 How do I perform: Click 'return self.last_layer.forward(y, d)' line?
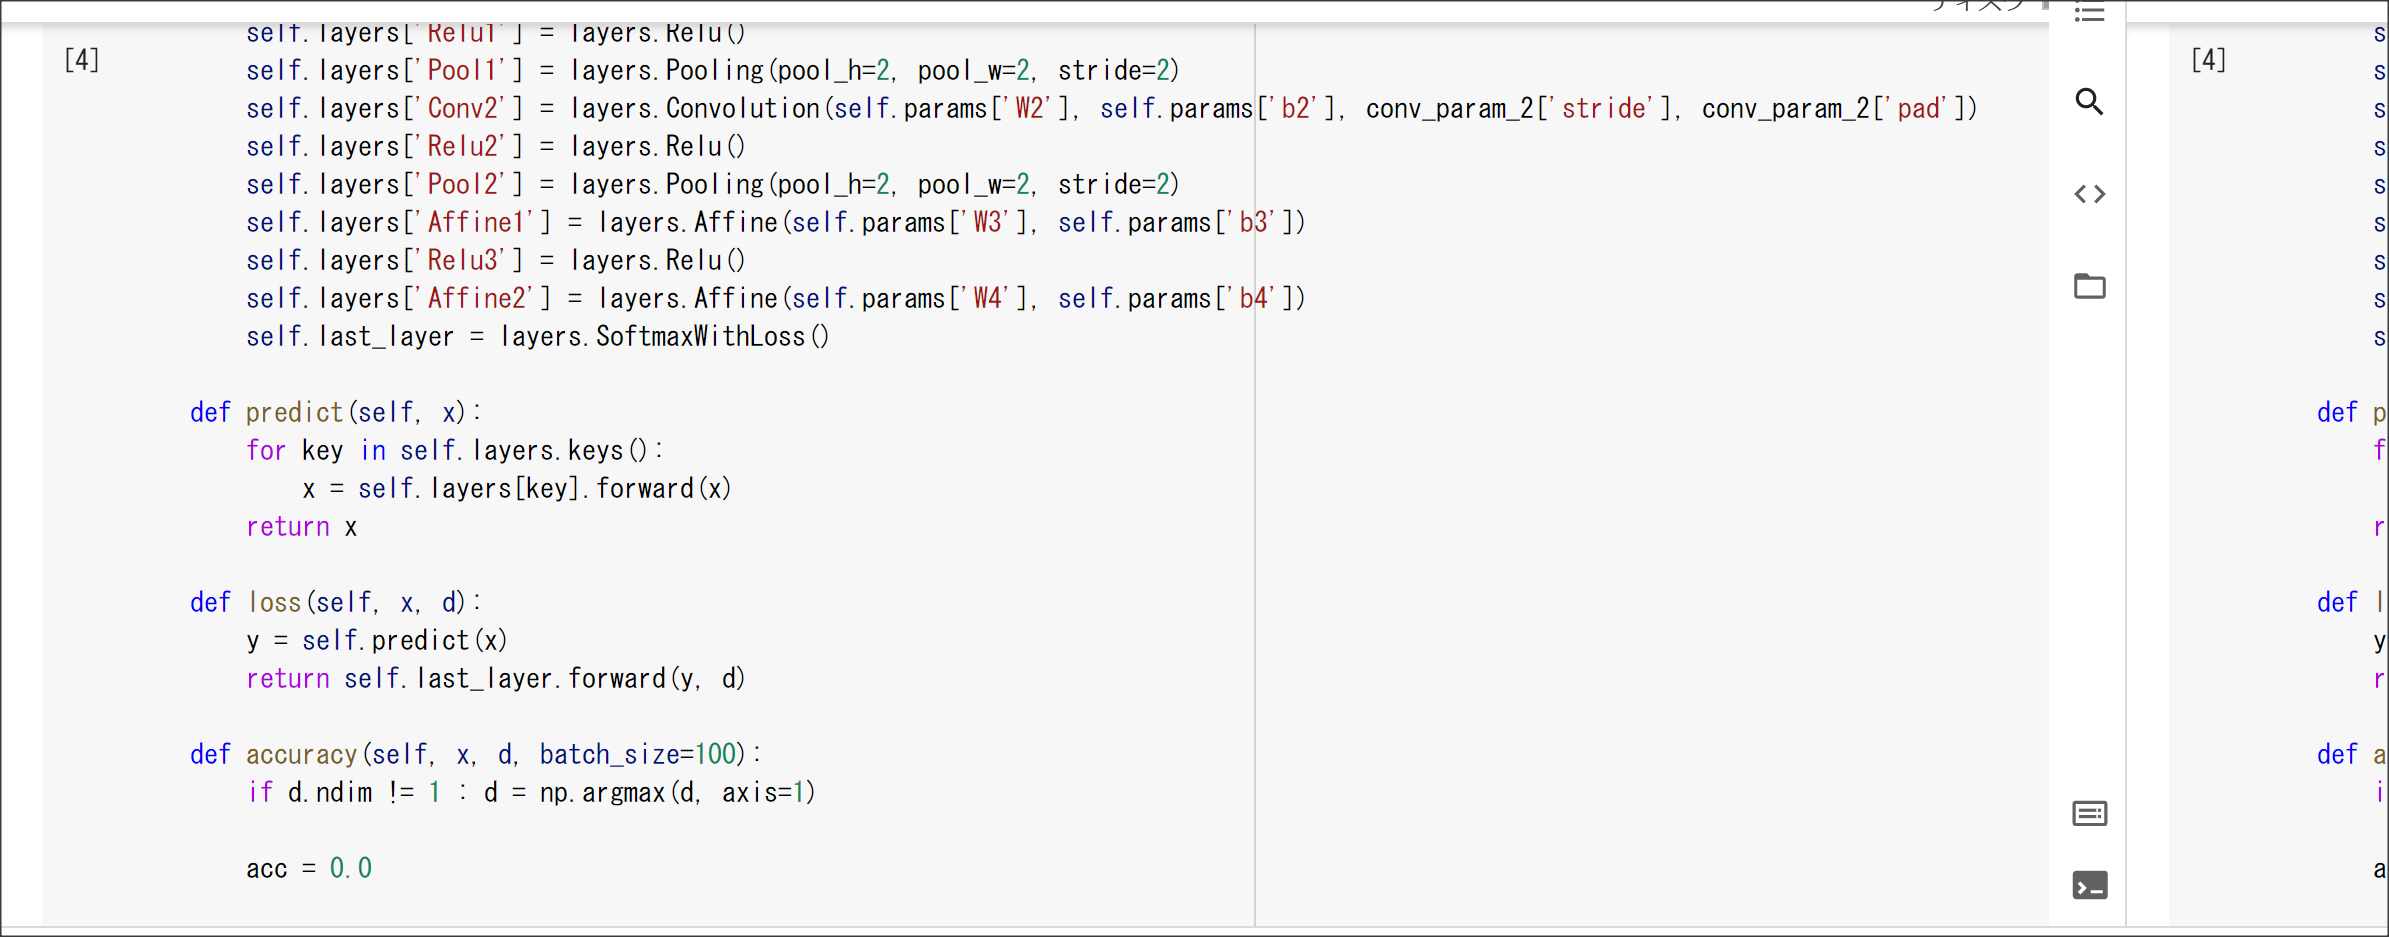point(496,679)
